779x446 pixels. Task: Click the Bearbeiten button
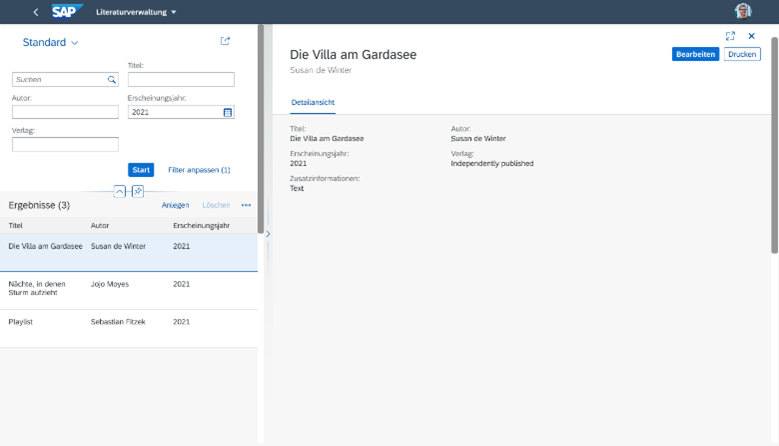click(x=695, y=54)
